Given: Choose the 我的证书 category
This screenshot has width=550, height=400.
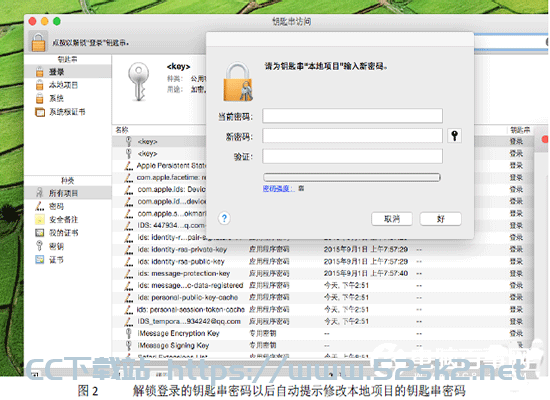Looking at the screenshot, I should tap(68, 233).
